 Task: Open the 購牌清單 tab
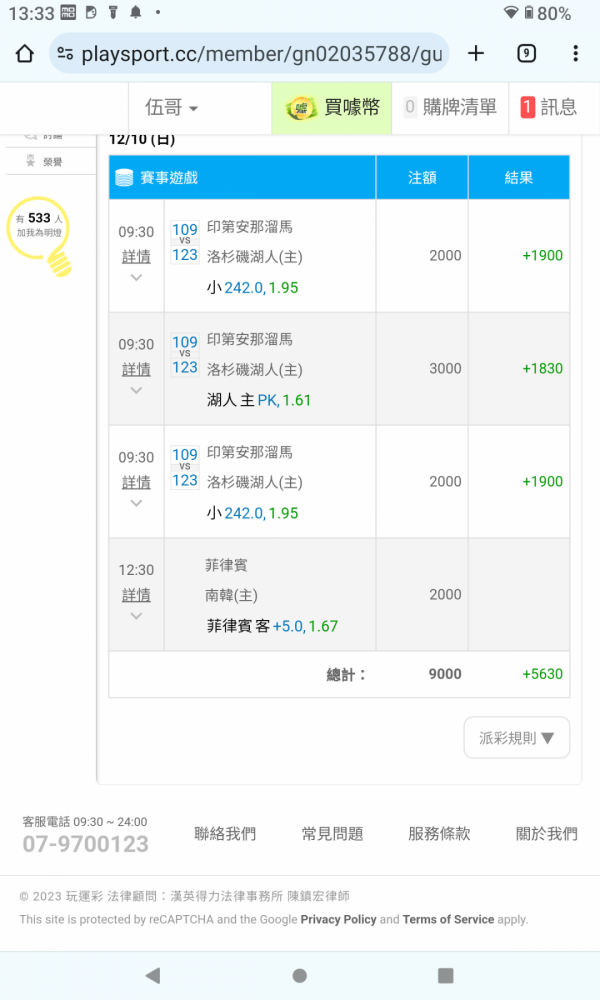(x=450, y=107)
